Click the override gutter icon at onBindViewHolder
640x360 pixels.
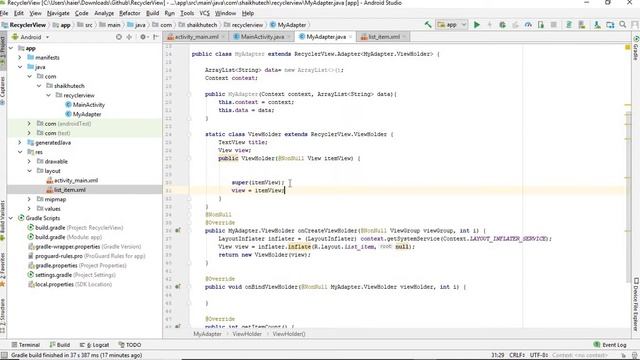(178, 287)
